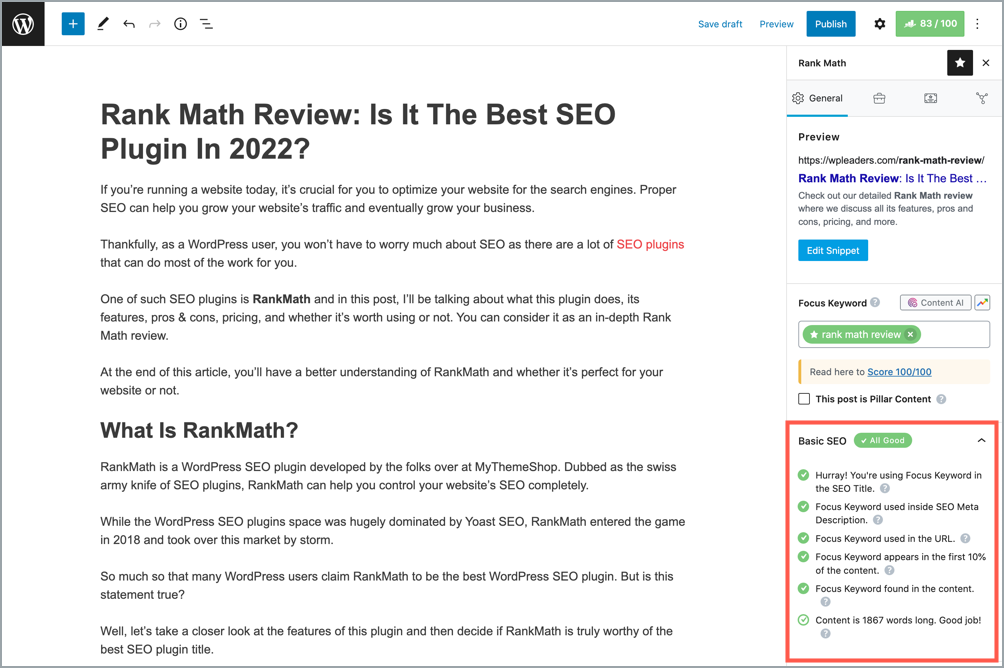1004x668 pixels.
Task: Open the Rank Math Schema tab
Action: point(930,98)
